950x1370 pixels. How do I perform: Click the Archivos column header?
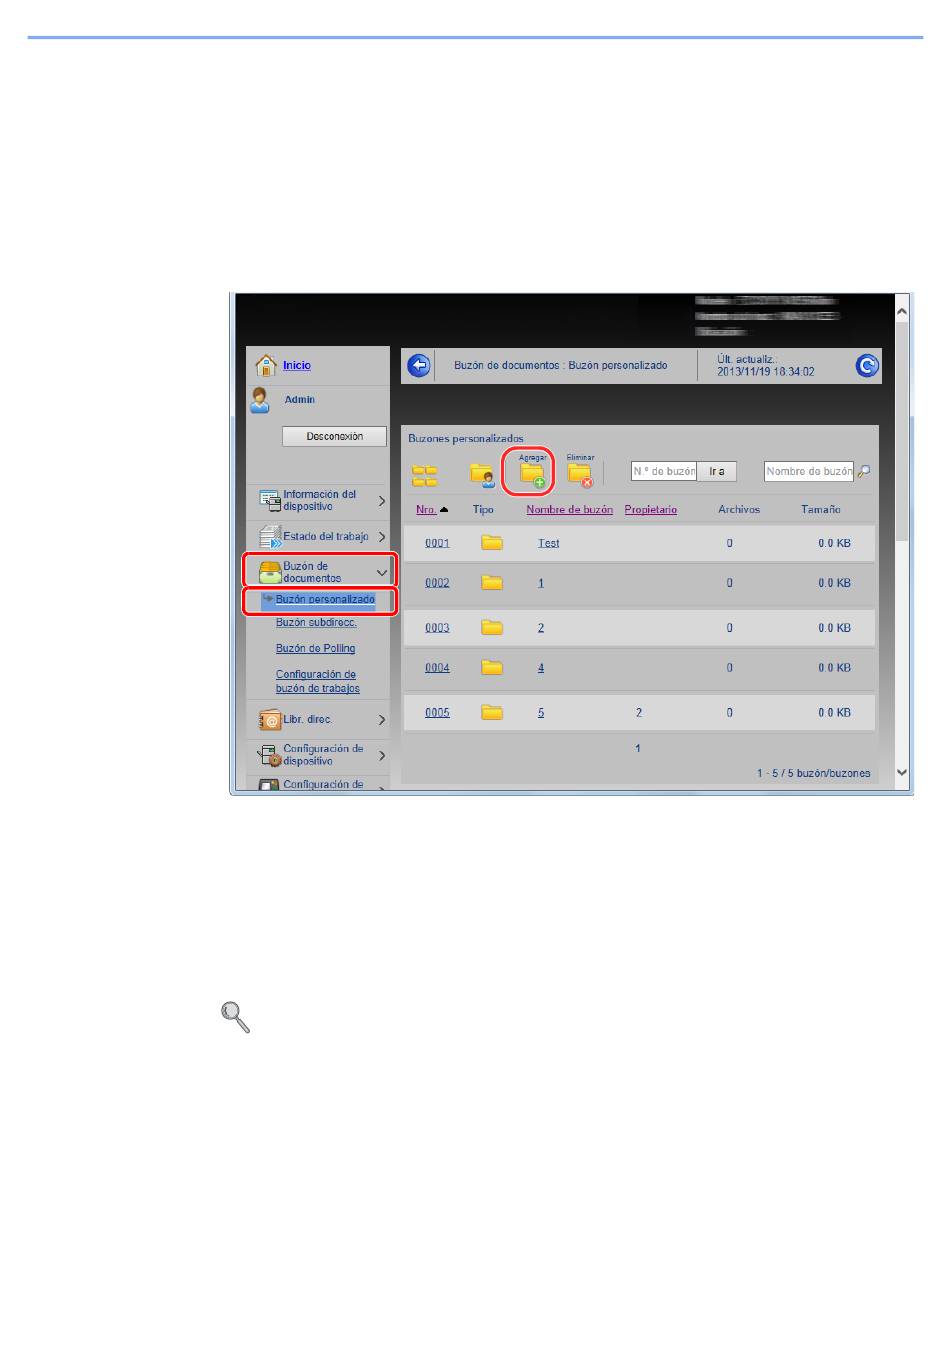pyautogui.click(x=739, y=510)
